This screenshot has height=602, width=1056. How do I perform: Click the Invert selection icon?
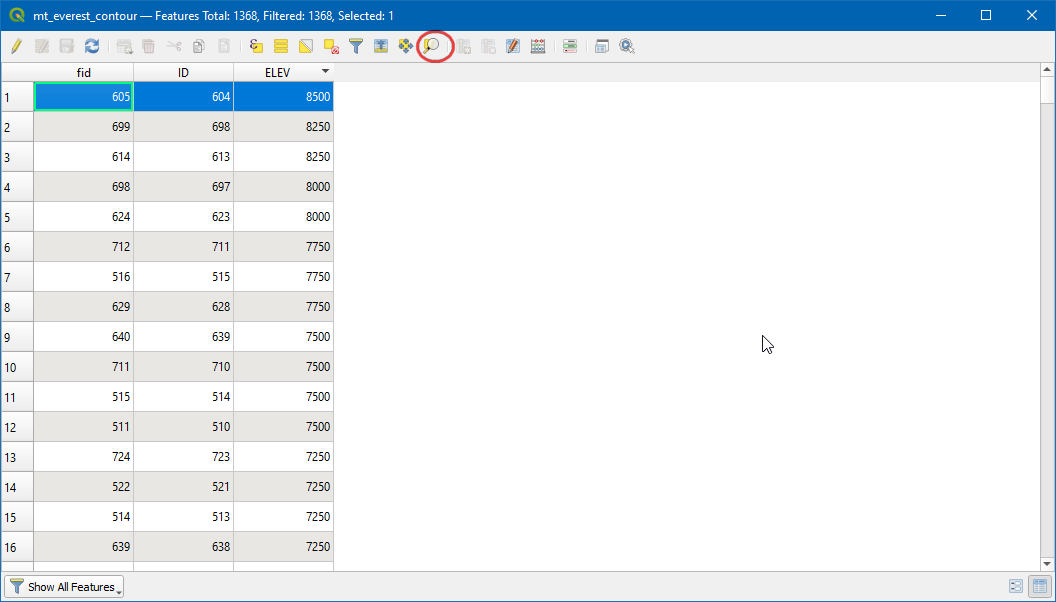click(x=306, y=46)
